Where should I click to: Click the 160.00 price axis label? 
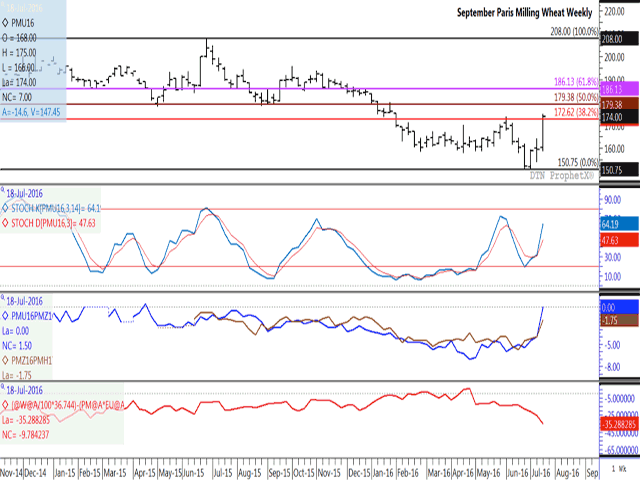614,149
